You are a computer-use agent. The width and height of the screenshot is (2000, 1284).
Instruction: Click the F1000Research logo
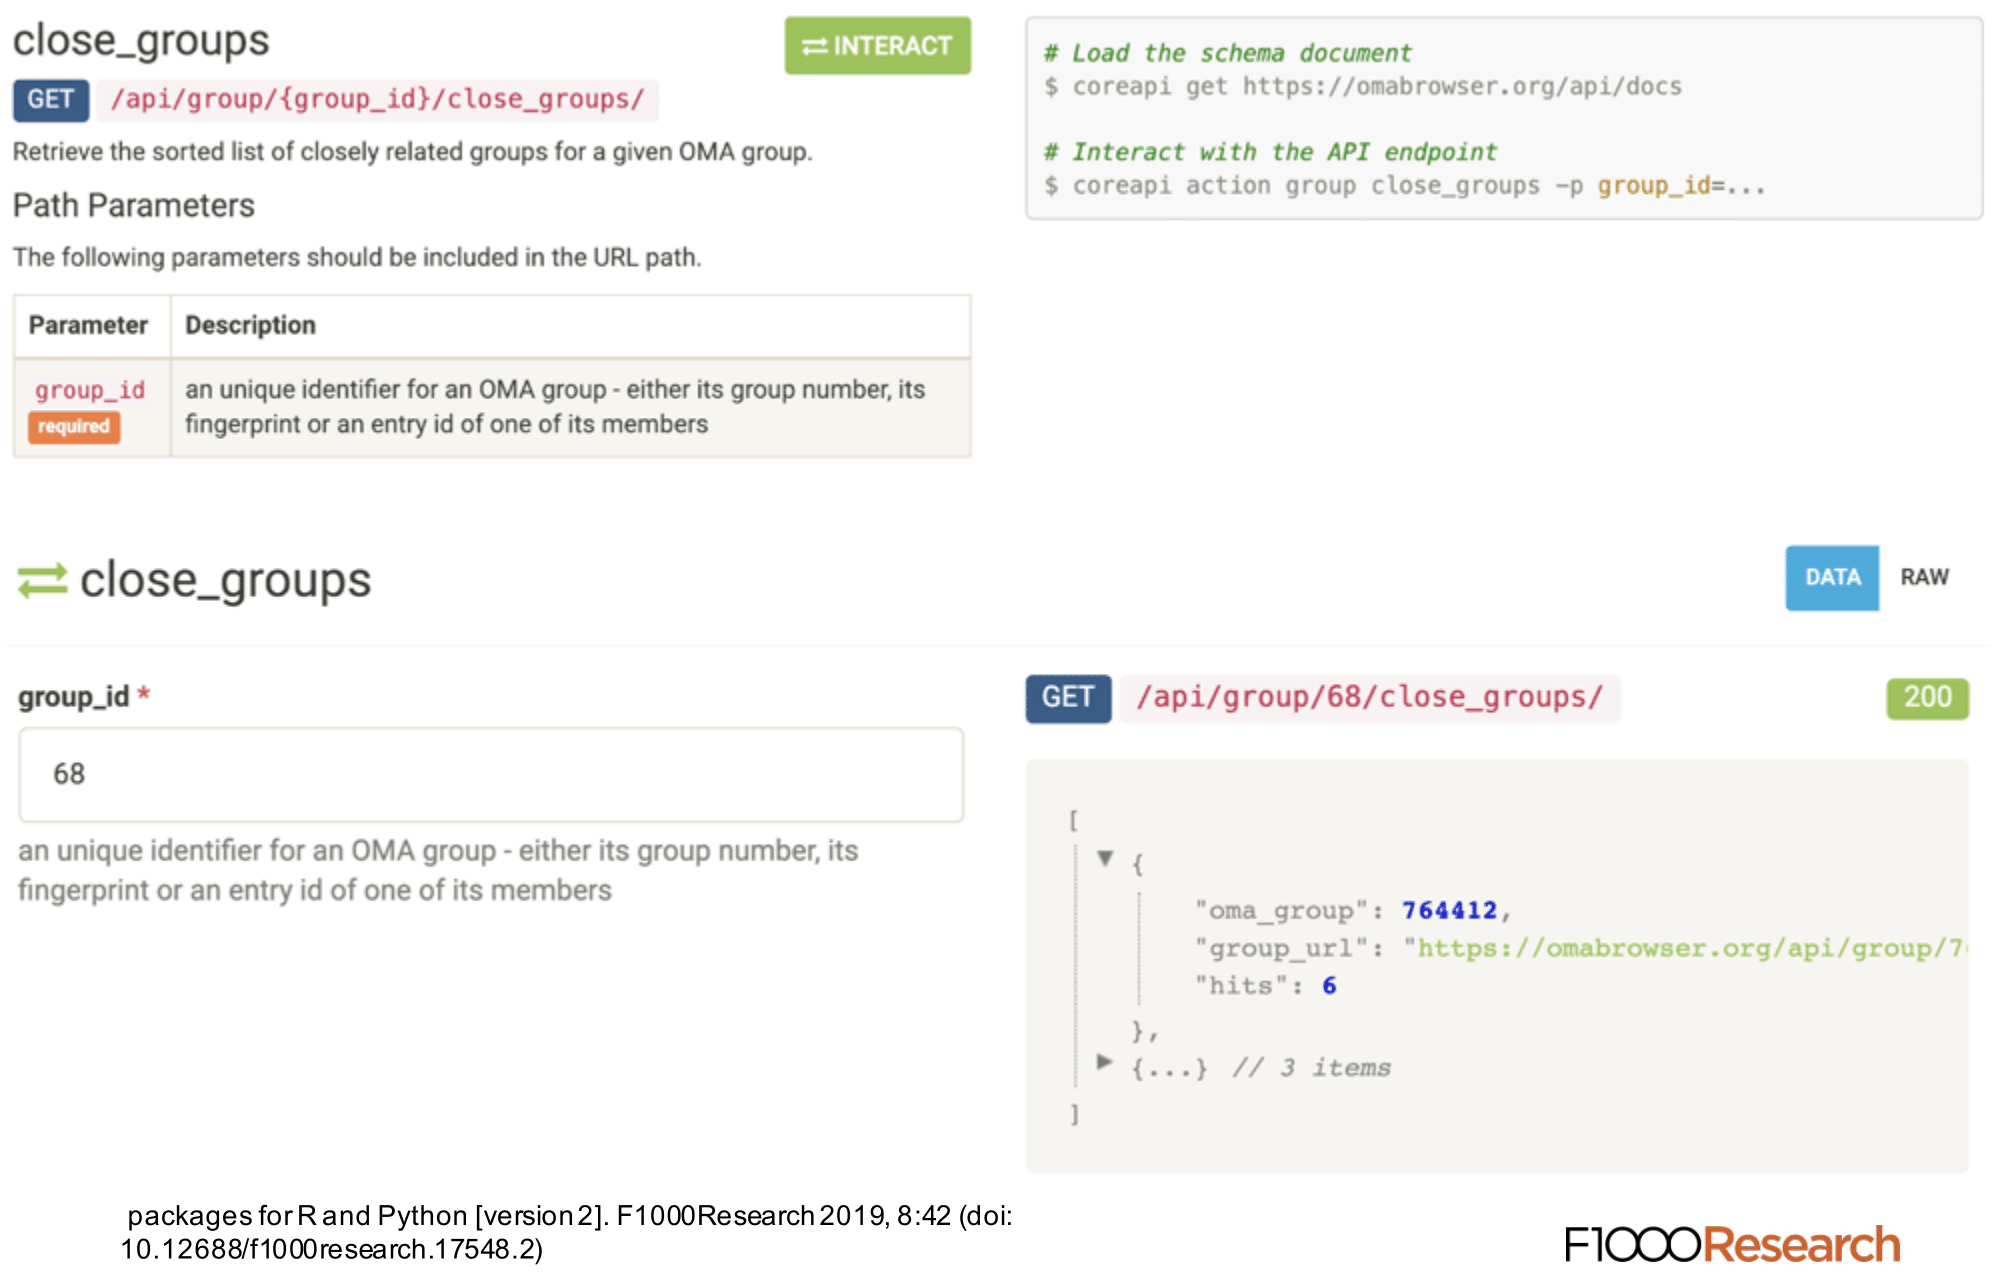1731,1244
